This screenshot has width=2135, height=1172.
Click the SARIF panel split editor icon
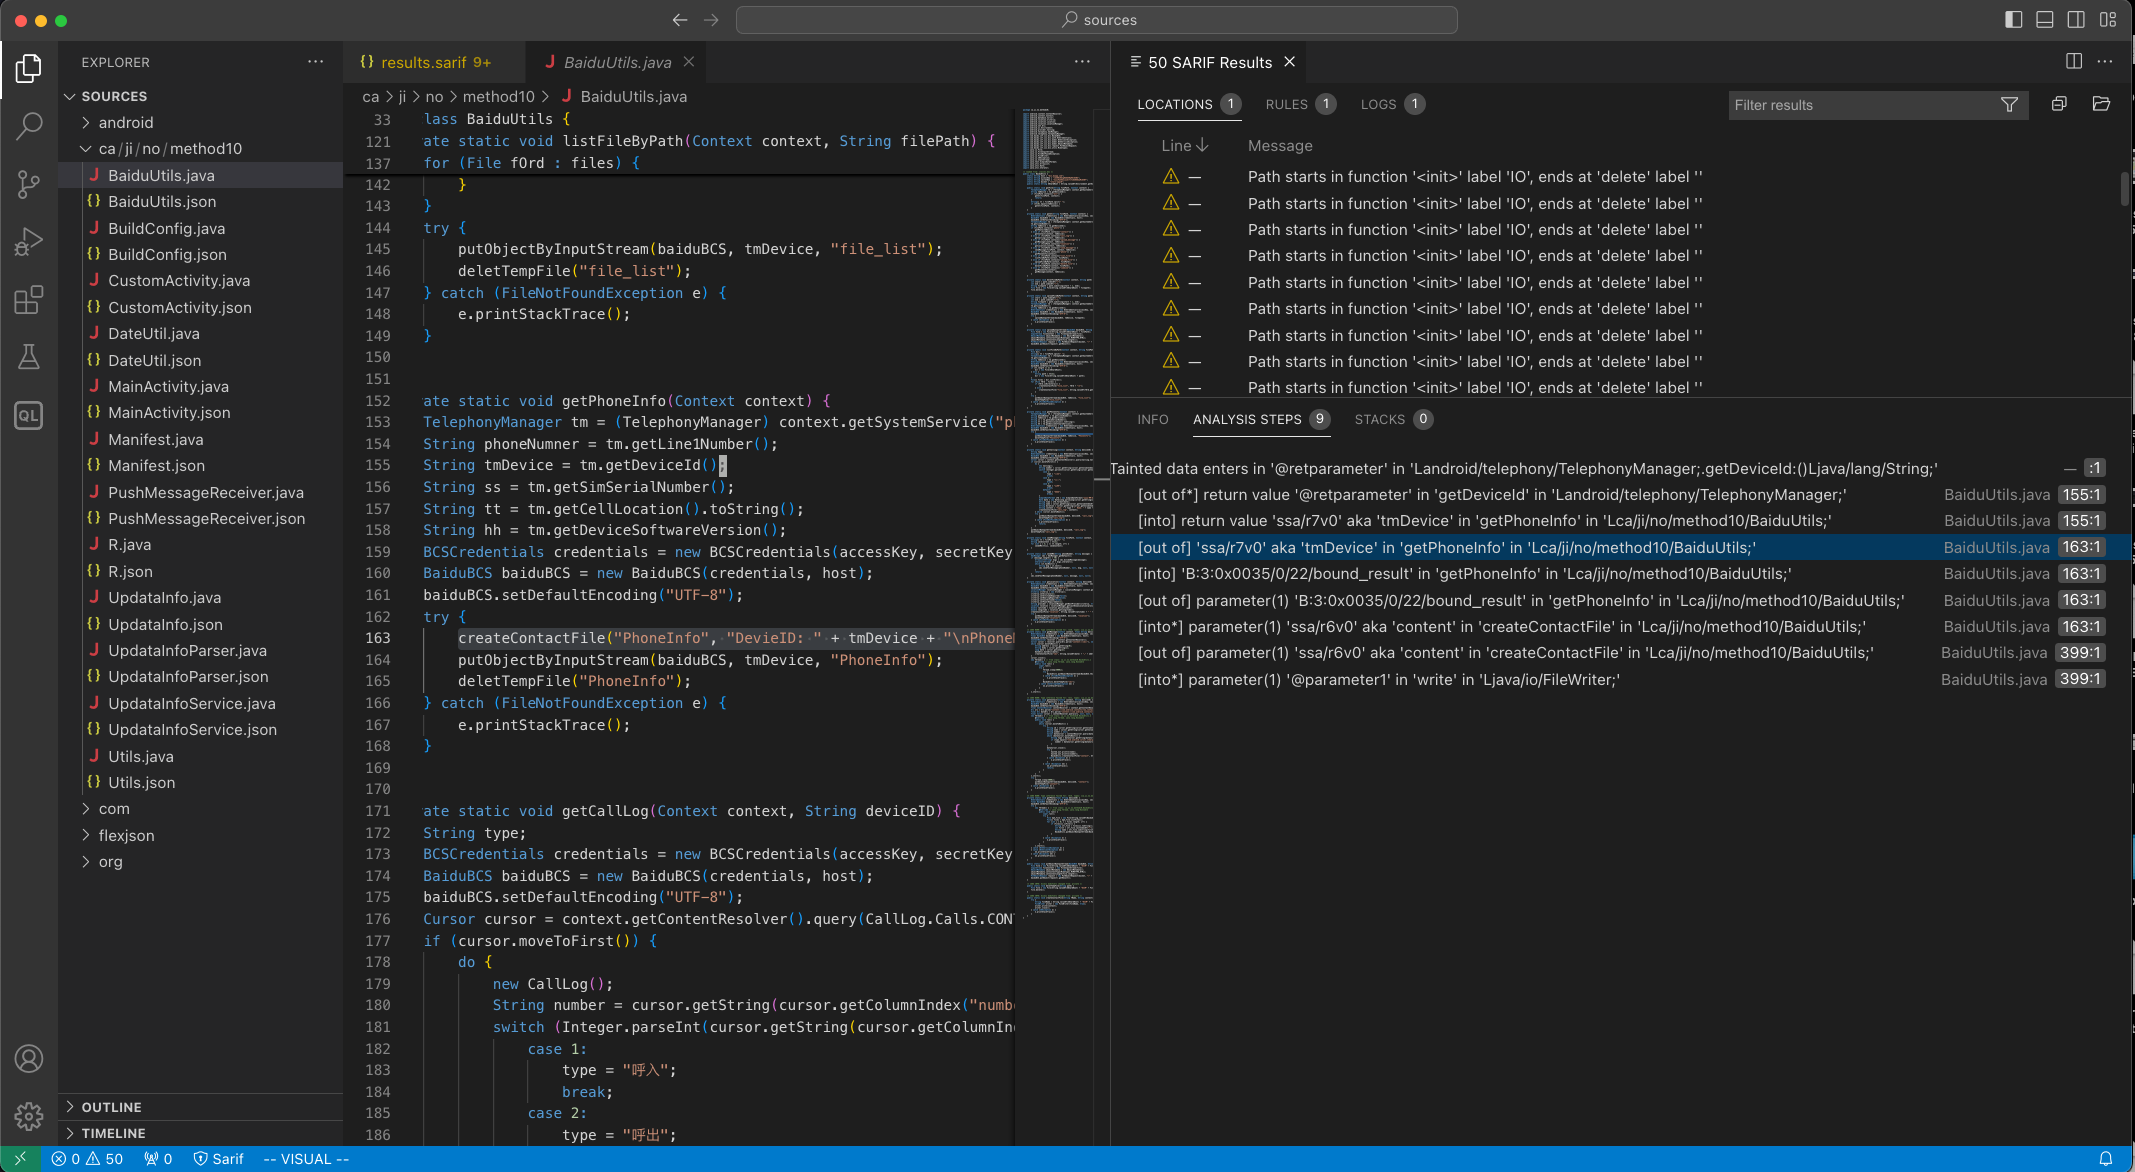[x=2074, y=62]
